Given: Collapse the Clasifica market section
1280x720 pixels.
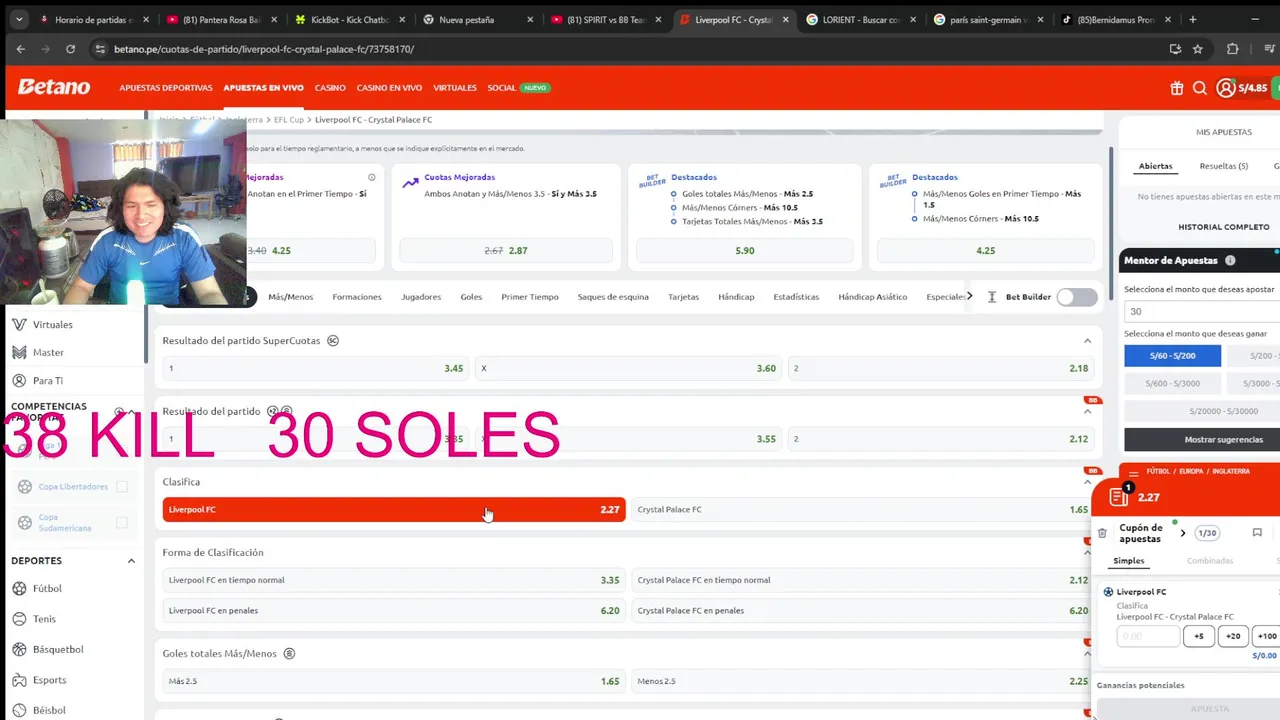Looking at the screenshot, I should (x=1087, y=482).
